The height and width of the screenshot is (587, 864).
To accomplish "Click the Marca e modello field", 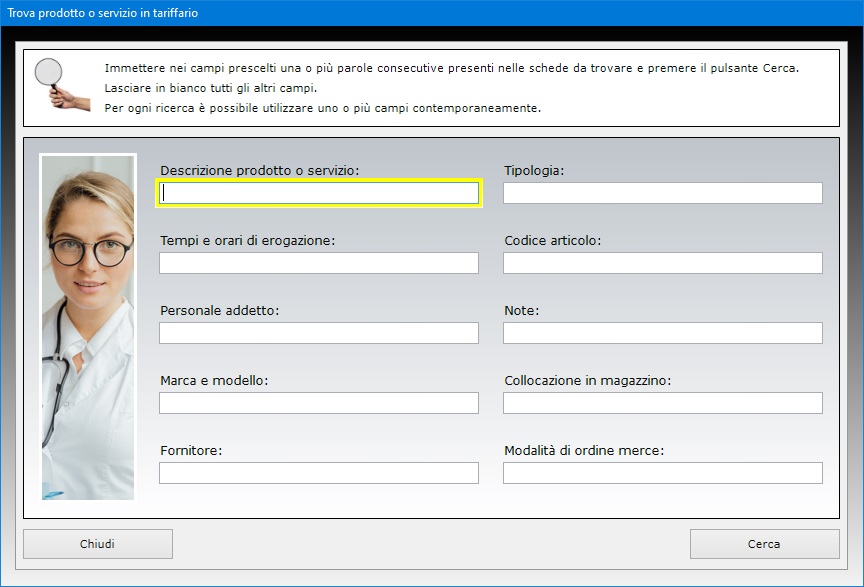I will [x=319, y=403].
